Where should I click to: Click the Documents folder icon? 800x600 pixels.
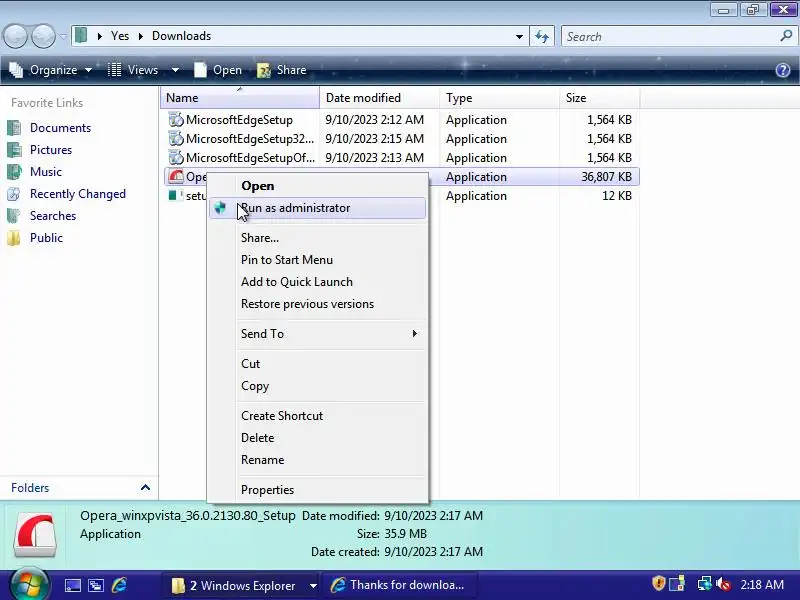tap(14, 128)
